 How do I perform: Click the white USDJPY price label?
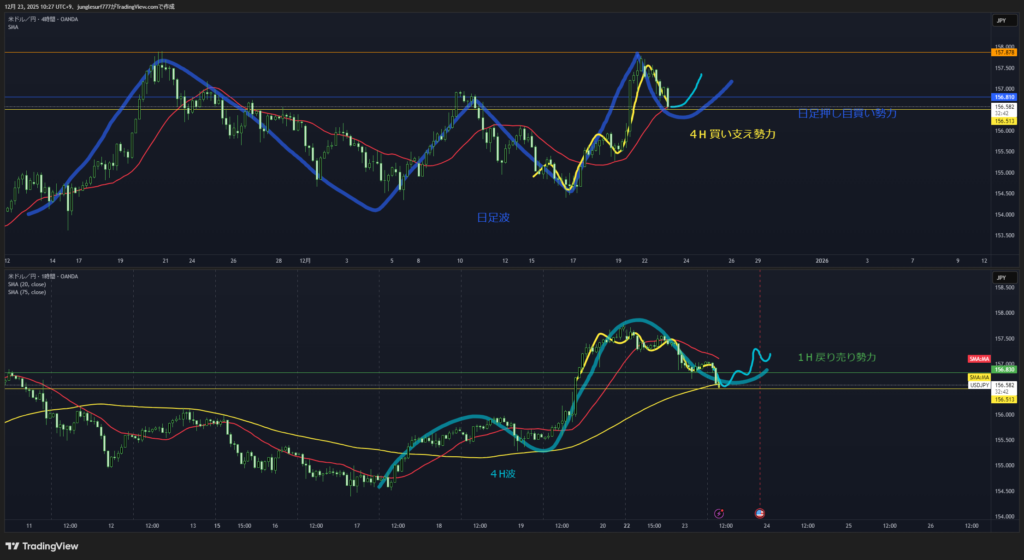pos(980,385)
